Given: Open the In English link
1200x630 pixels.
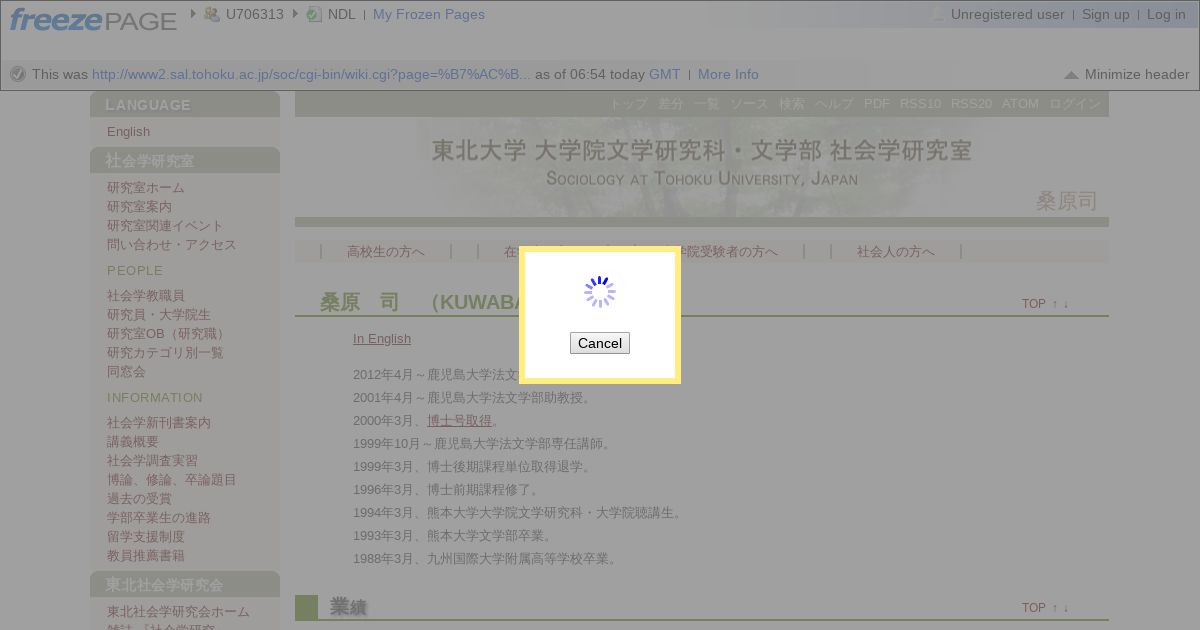Looking at the screenshot, I should point(382,339).
